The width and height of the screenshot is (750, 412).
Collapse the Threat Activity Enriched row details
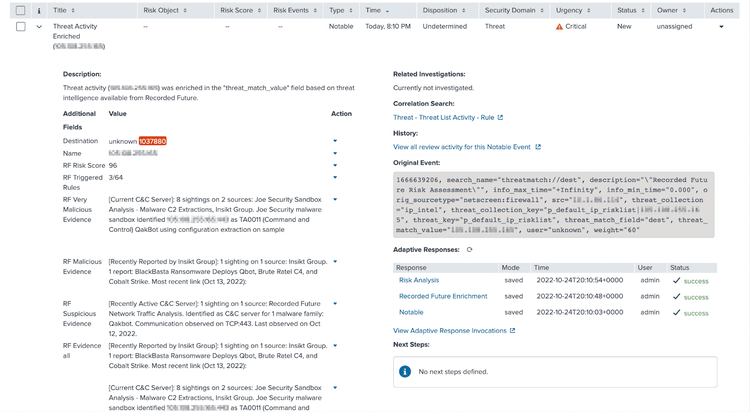(x=39, y=27)
